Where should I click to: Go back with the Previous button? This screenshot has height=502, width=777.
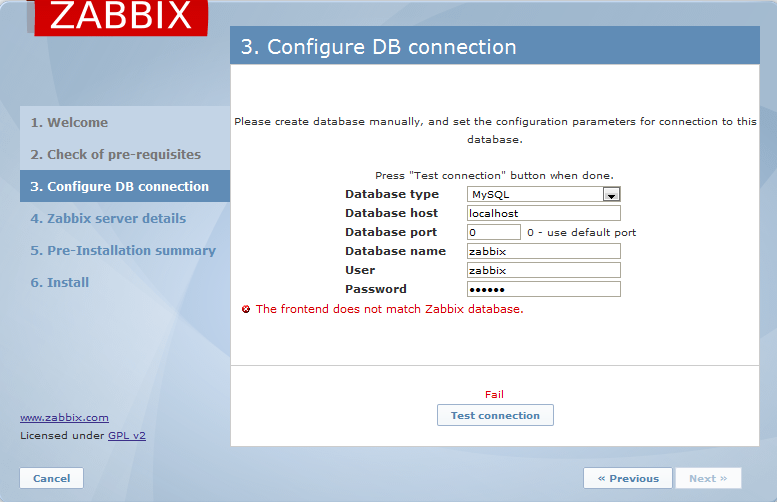coord(628,478)
